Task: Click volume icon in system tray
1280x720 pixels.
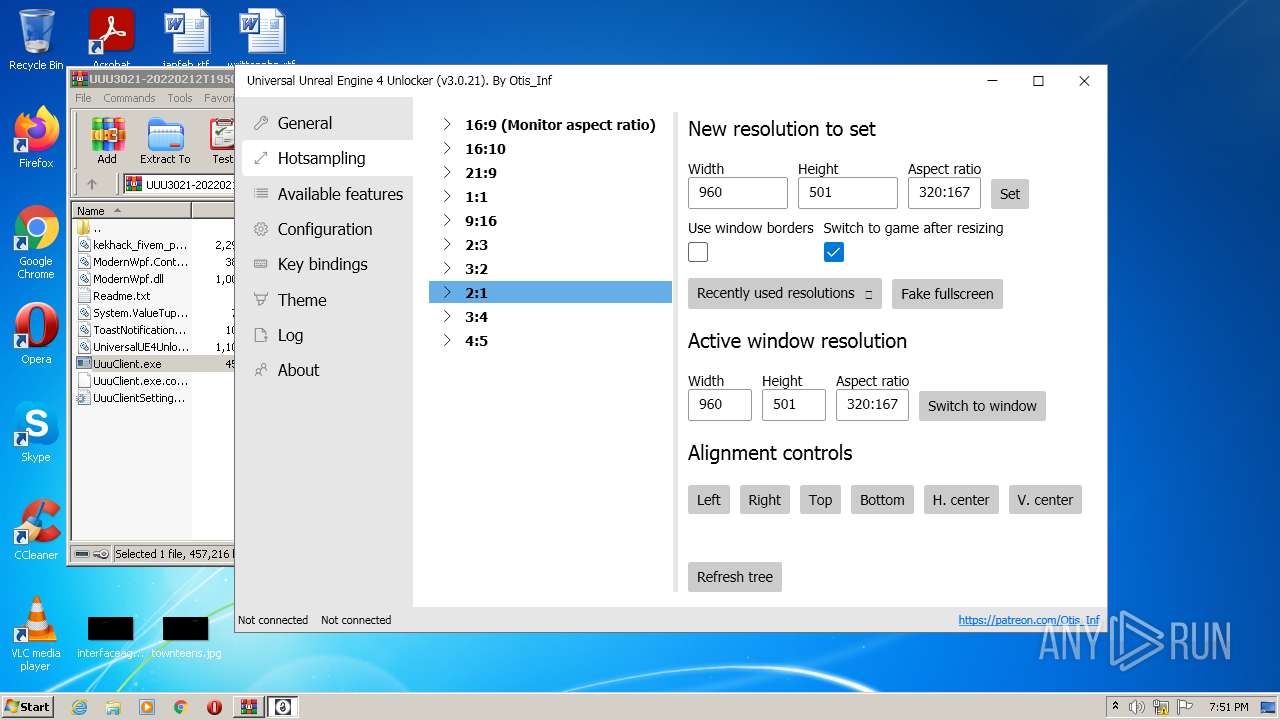Action: 1137,707
